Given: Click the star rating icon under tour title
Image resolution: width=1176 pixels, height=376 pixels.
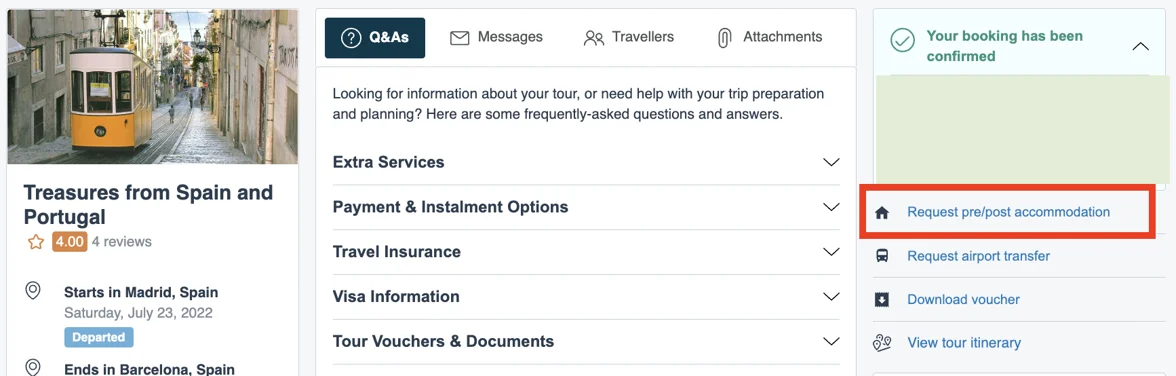Looking at the screenshot, I should click(x=35, y=242).
